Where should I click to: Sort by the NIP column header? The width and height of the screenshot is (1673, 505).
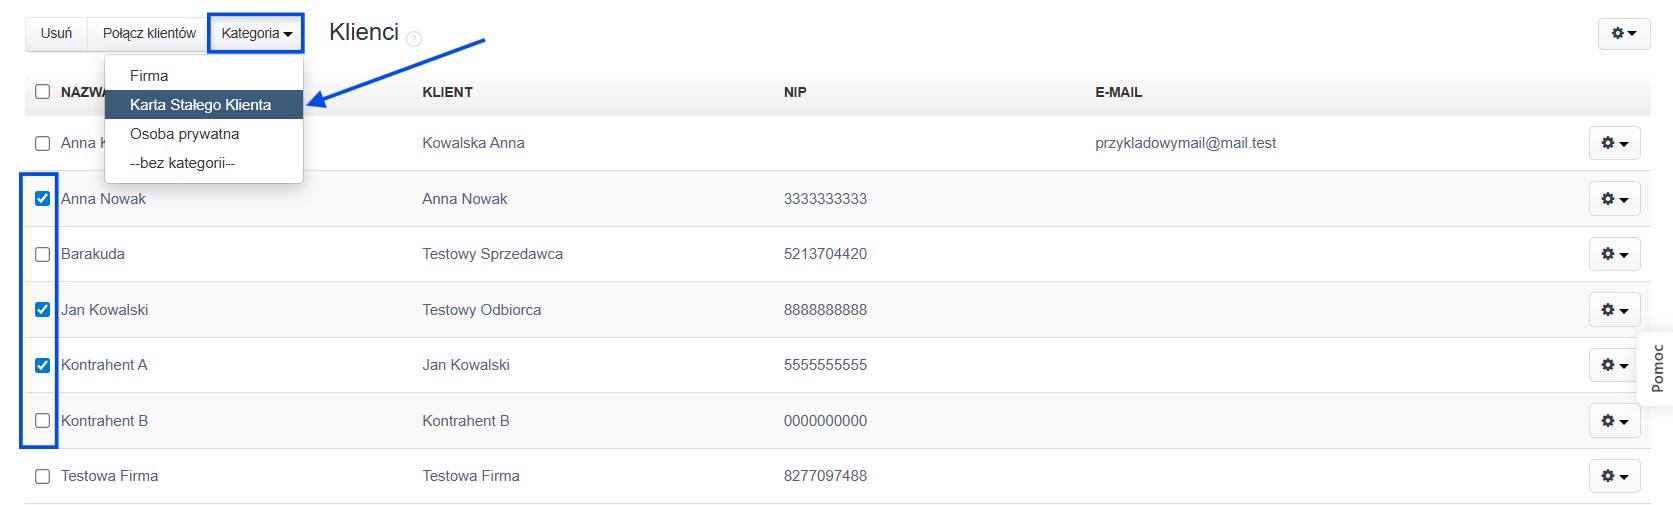(x=795, y=92)
